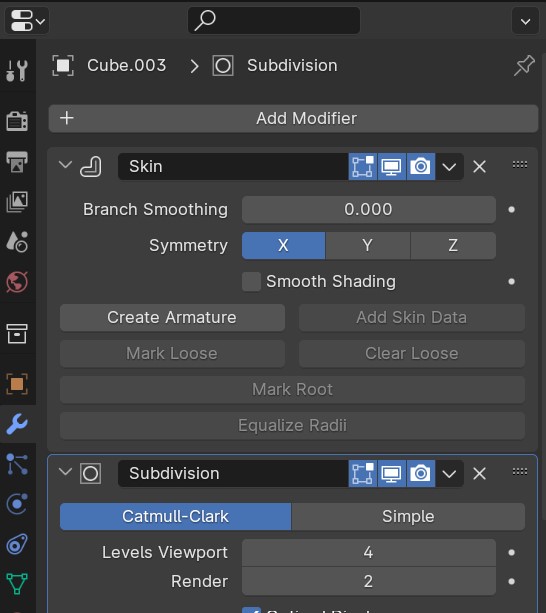
Task: Click the Cube.003 object icon in breadcrumb
Action: coord(63,65)
